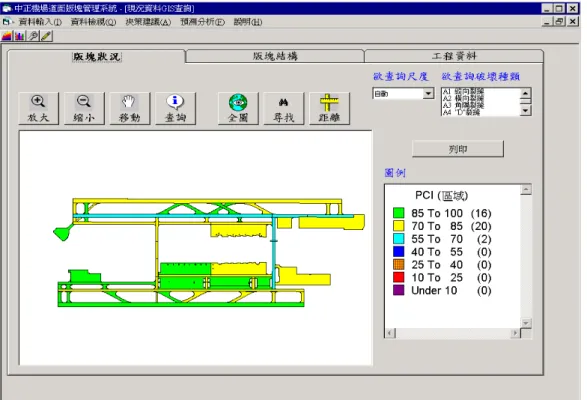Click the damage type list down arrow
Viewport: 587px width, 400px height.
pyautogui.click(x=526, y=110)
